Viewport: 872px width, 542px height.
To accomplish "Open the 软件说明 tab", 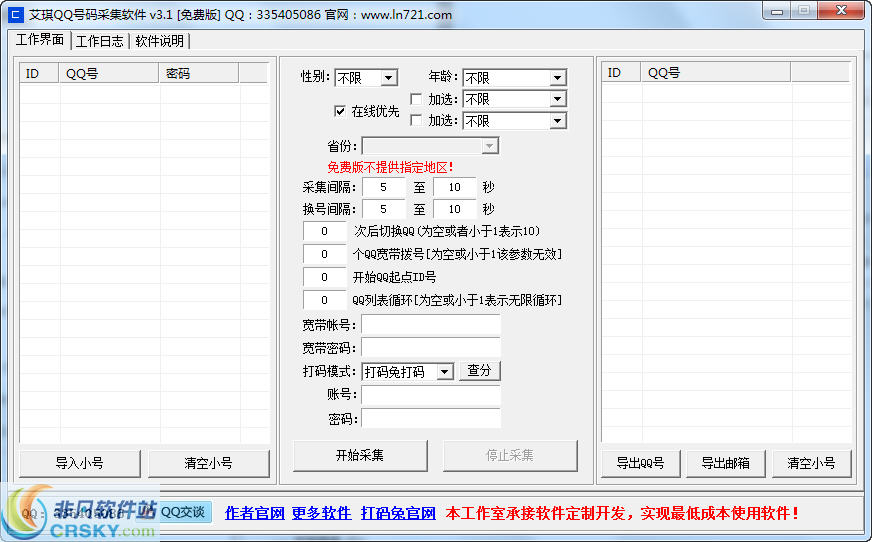I will [x=160, y=41].
